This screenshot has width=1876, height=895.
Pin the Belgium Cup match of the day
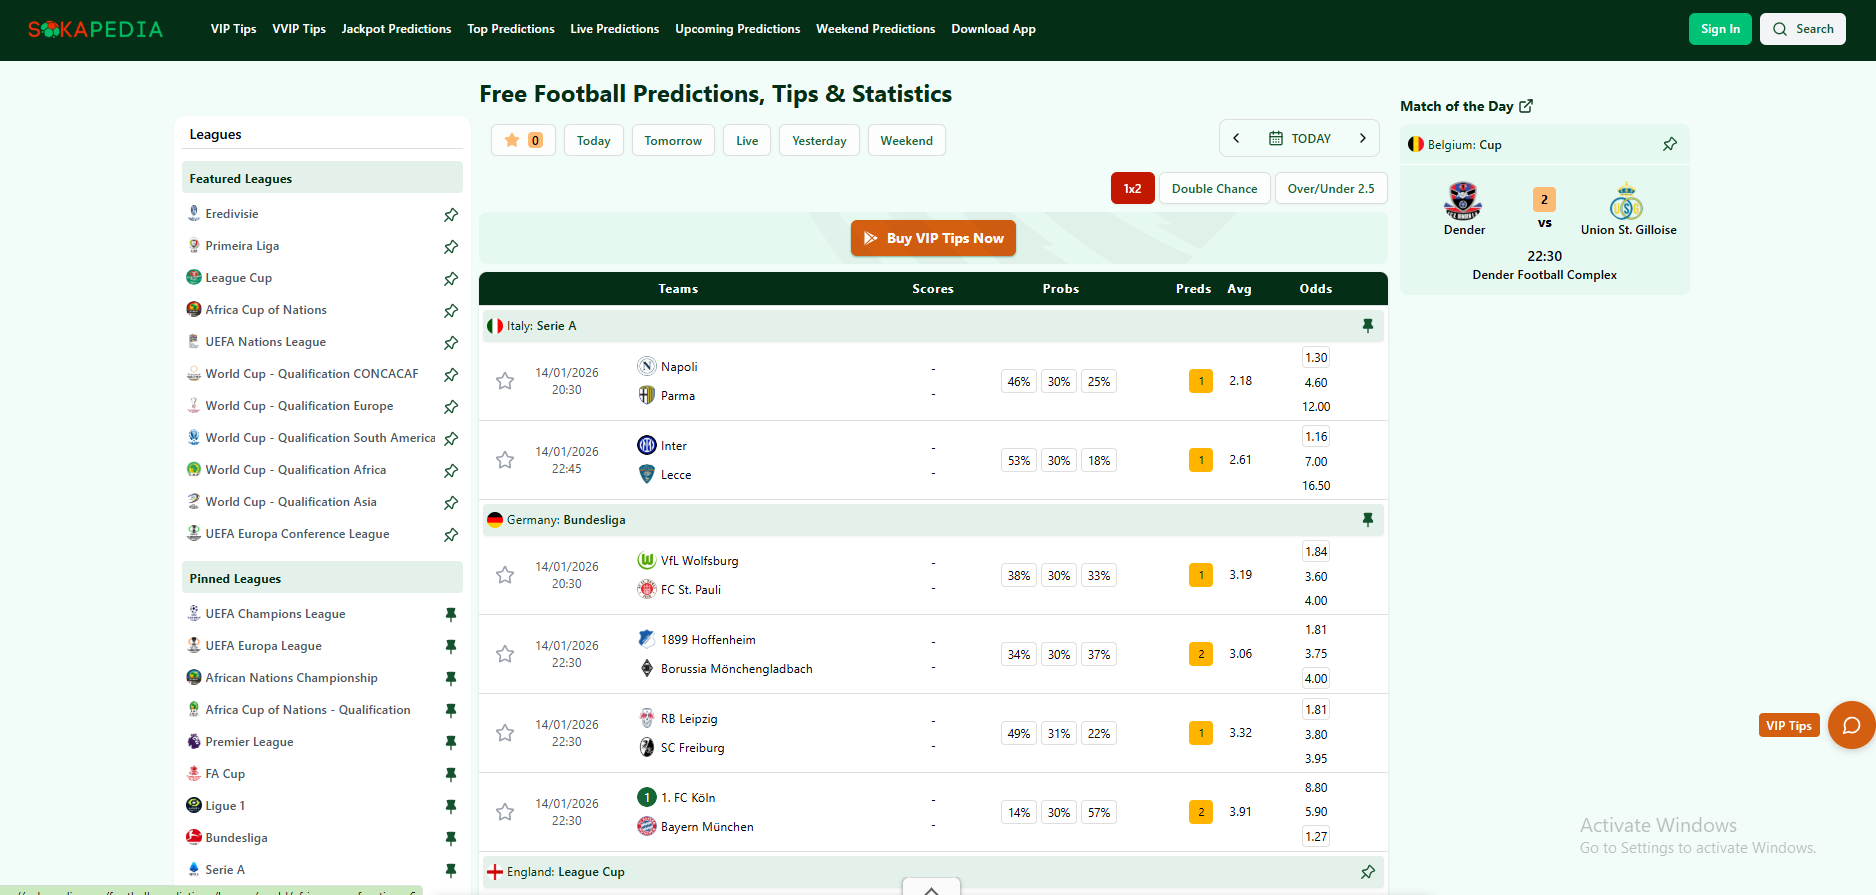point(1669,145)
